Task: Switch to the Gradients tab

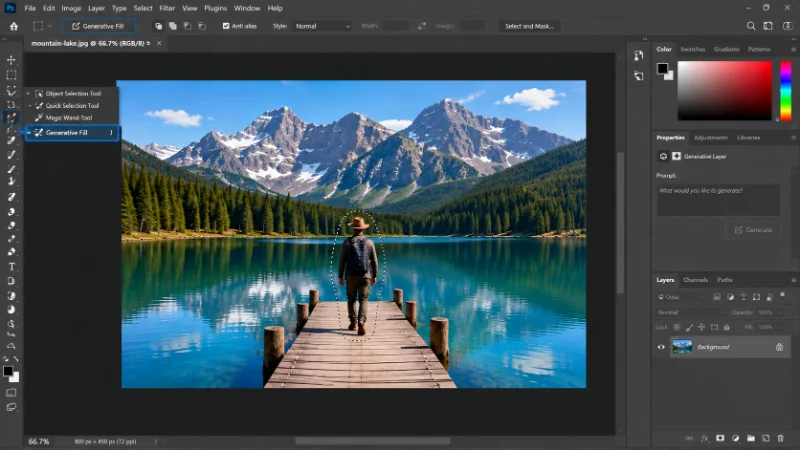Action: (727, 49)
